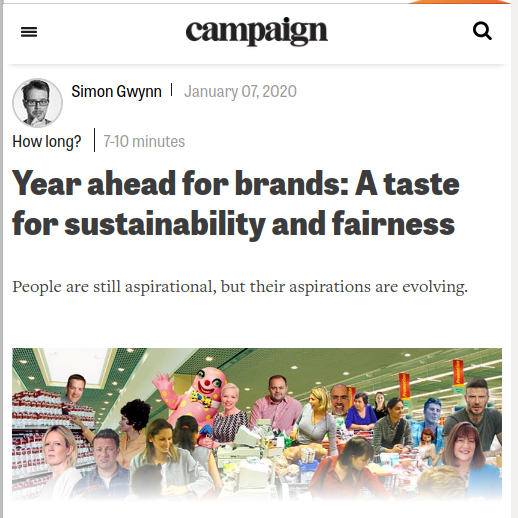The image size is (518, 518).
Task: Open the hamburger navigation menu
Action: tap(29, 32)
